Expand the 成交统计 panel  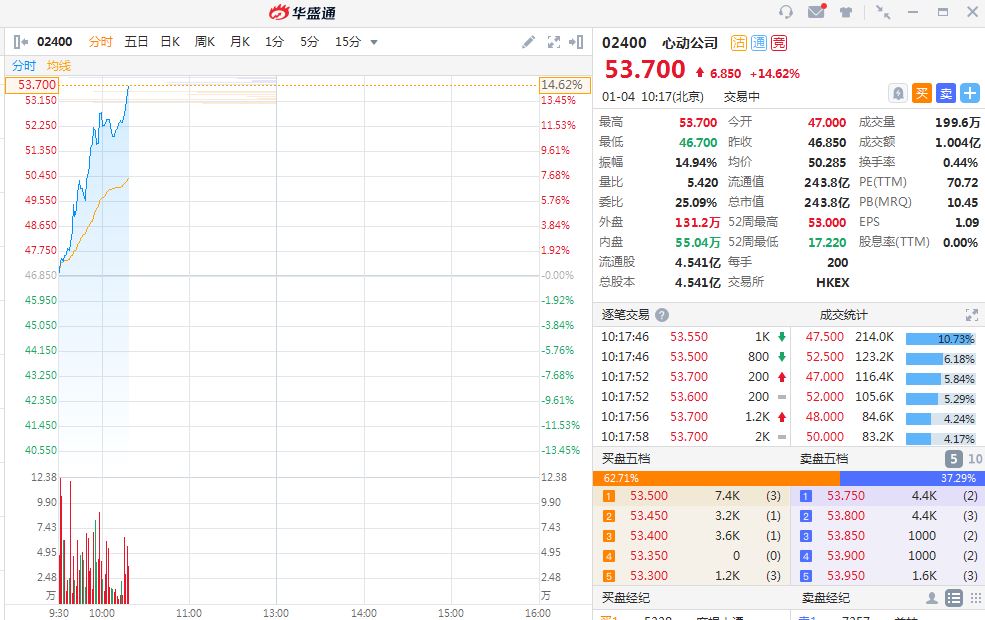click(x=971, y=314)
